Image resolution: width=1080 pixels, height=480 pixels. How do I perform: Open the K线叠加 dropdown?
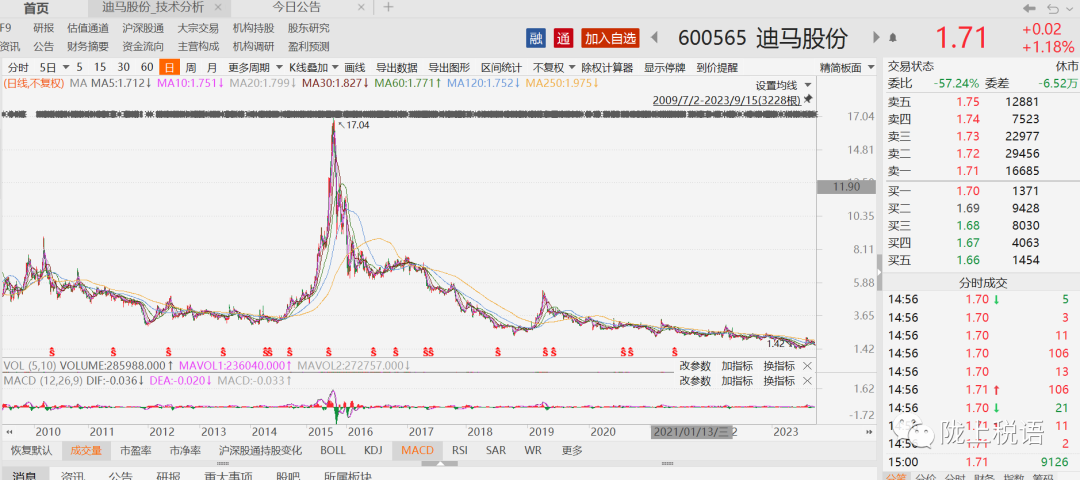click(x=334, y=67)
